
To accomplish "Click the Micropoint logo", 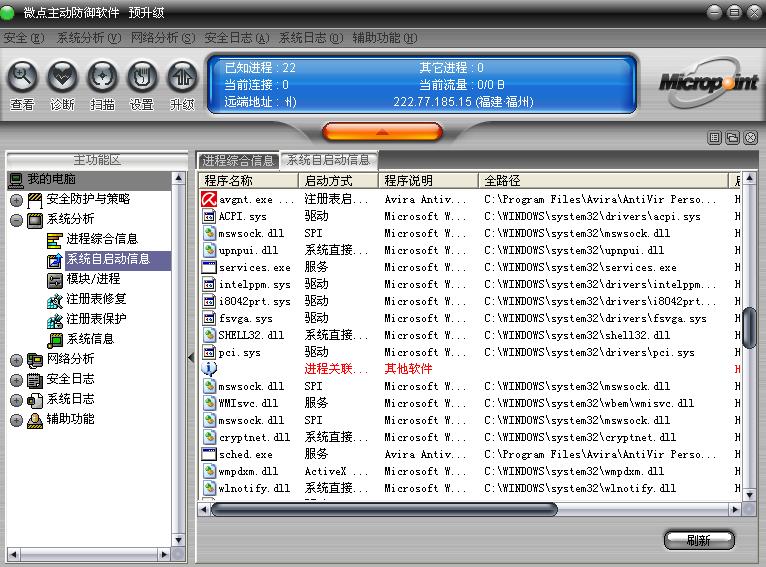I will click(708, 83).
